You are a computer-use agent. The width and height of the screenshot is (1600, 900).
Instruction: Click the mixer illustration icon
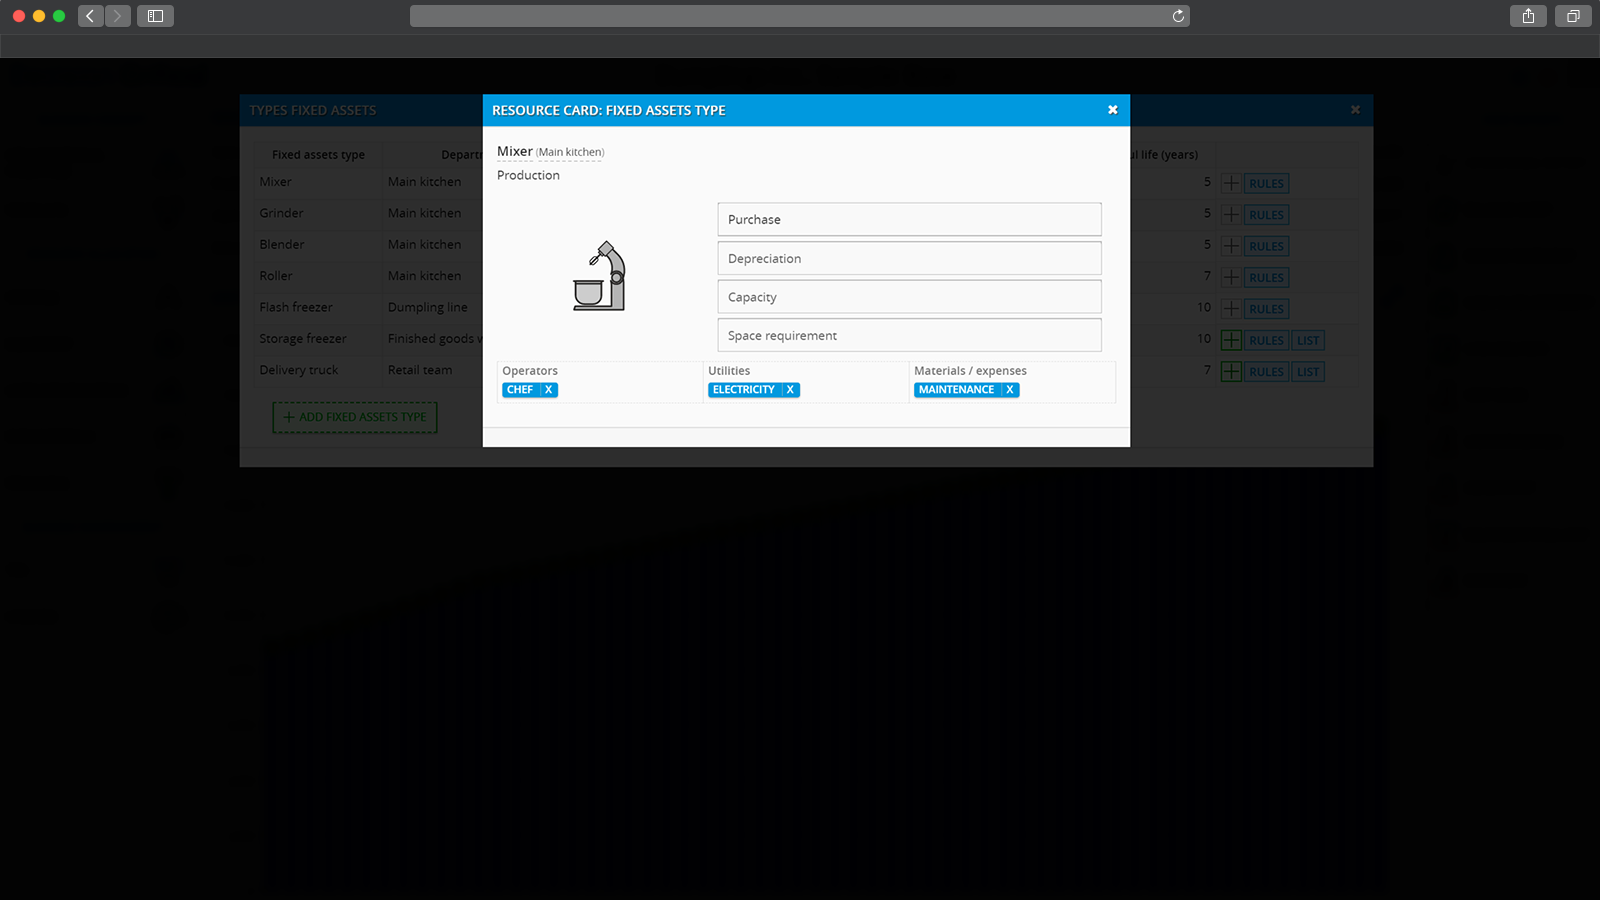599,276
